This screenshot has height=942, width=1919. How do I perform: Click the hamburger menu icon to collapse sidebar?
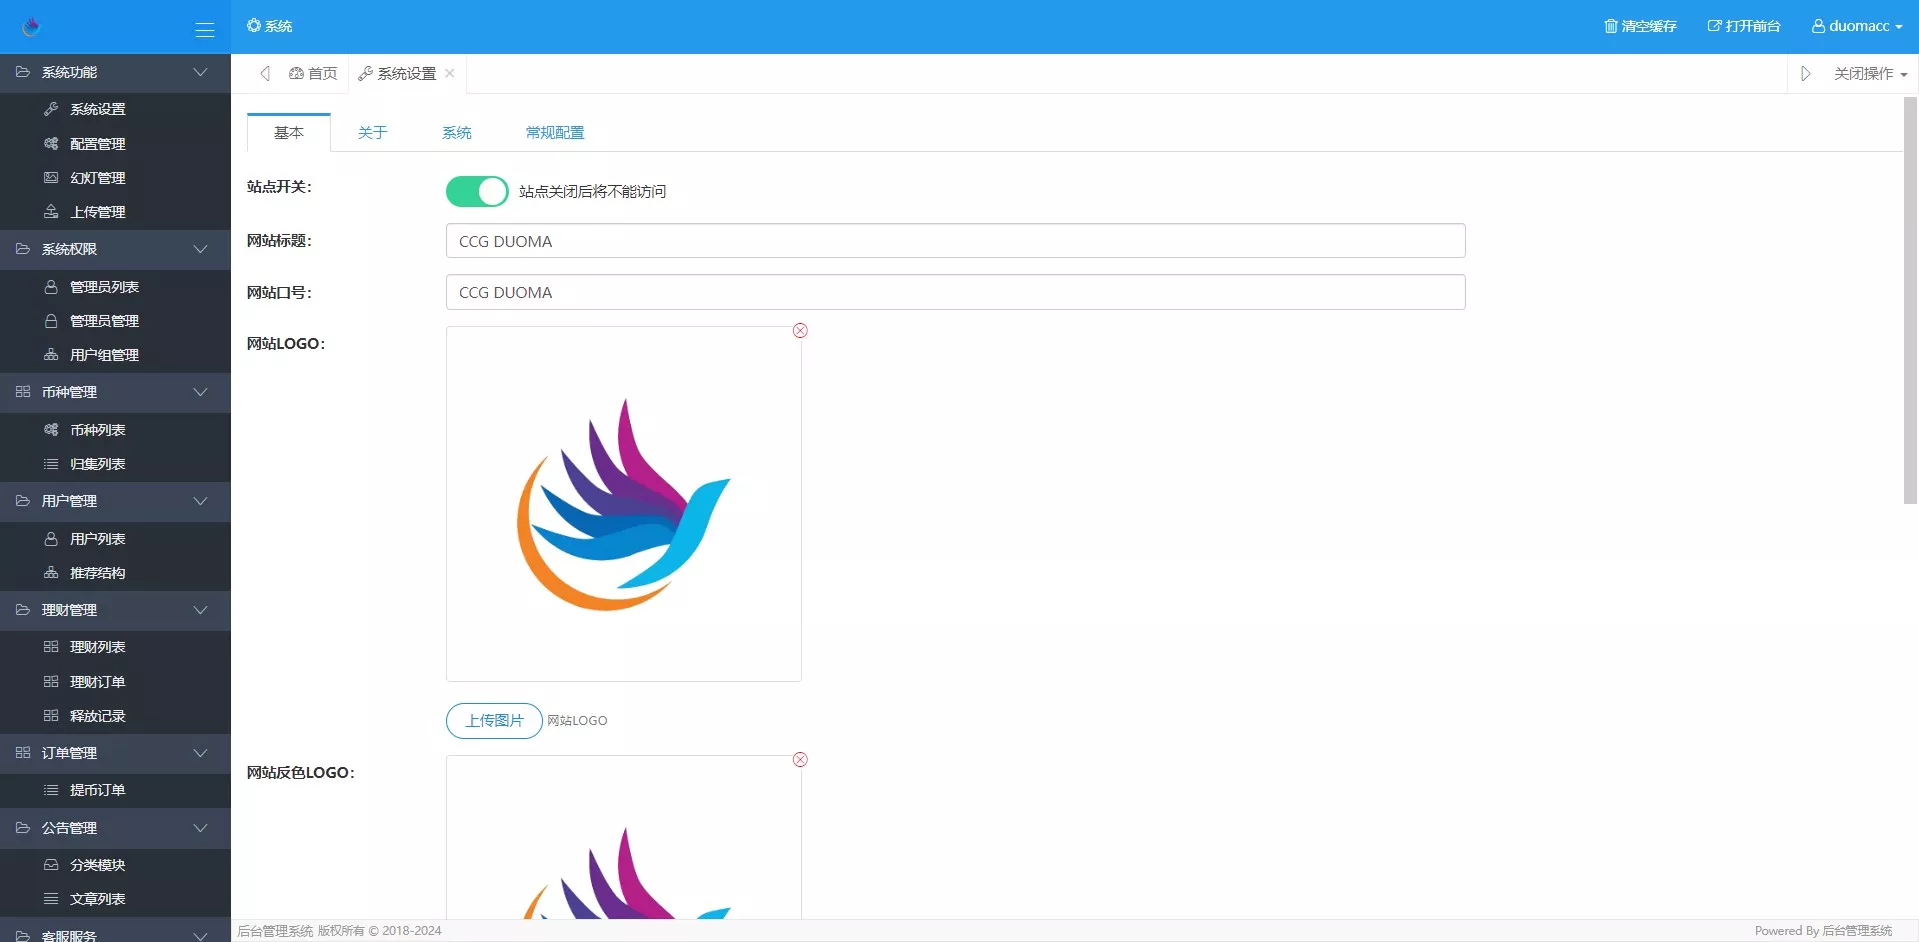click(x=204, y=30)
